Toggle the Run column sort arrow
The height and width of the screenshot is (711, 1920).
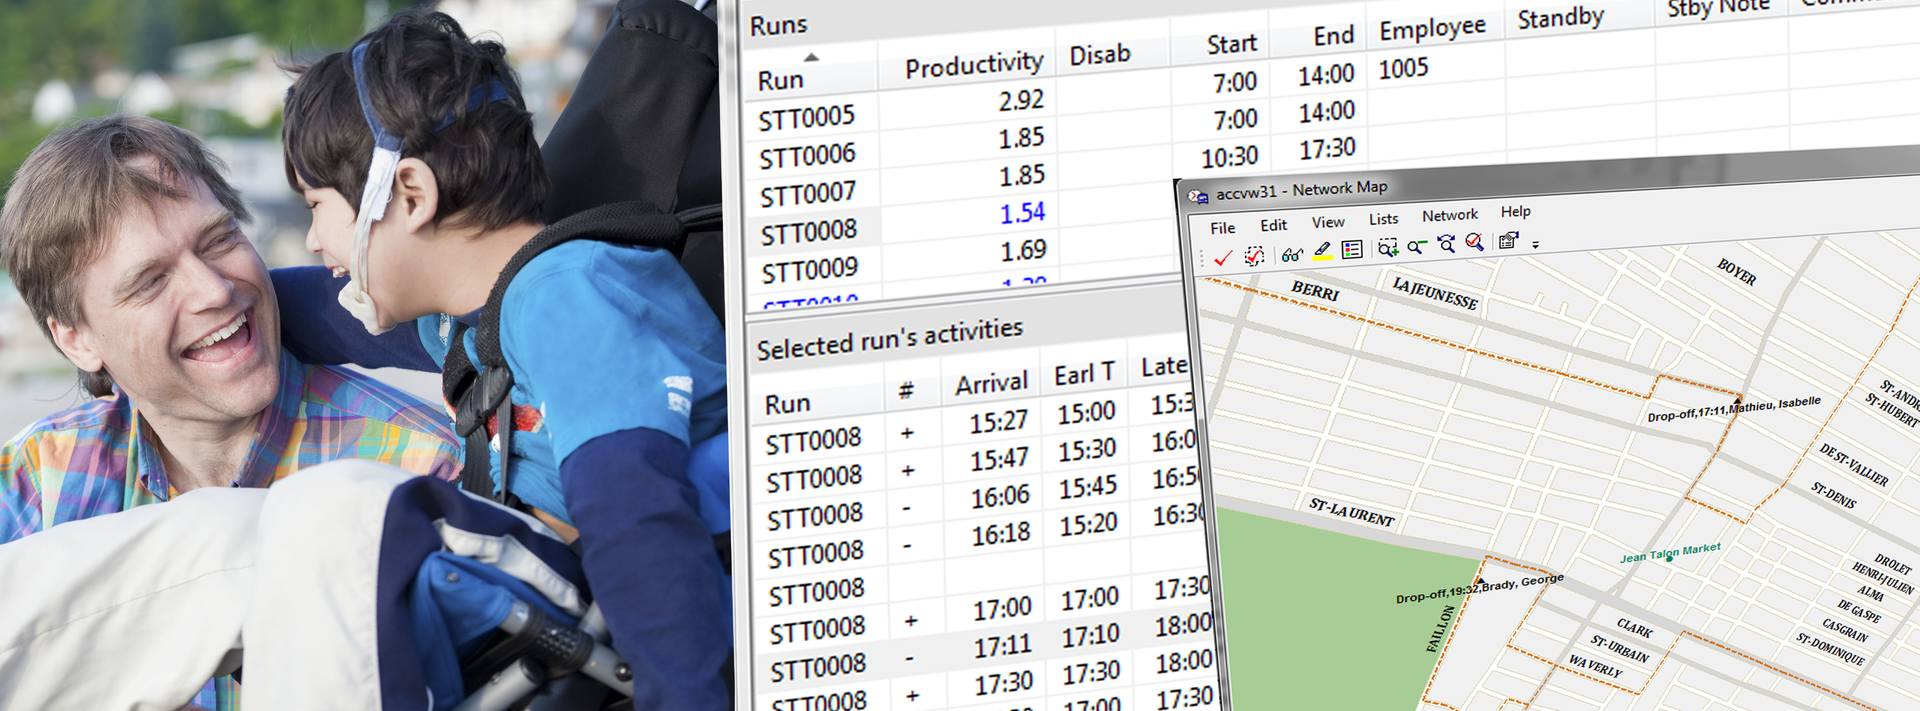(811, 58)
